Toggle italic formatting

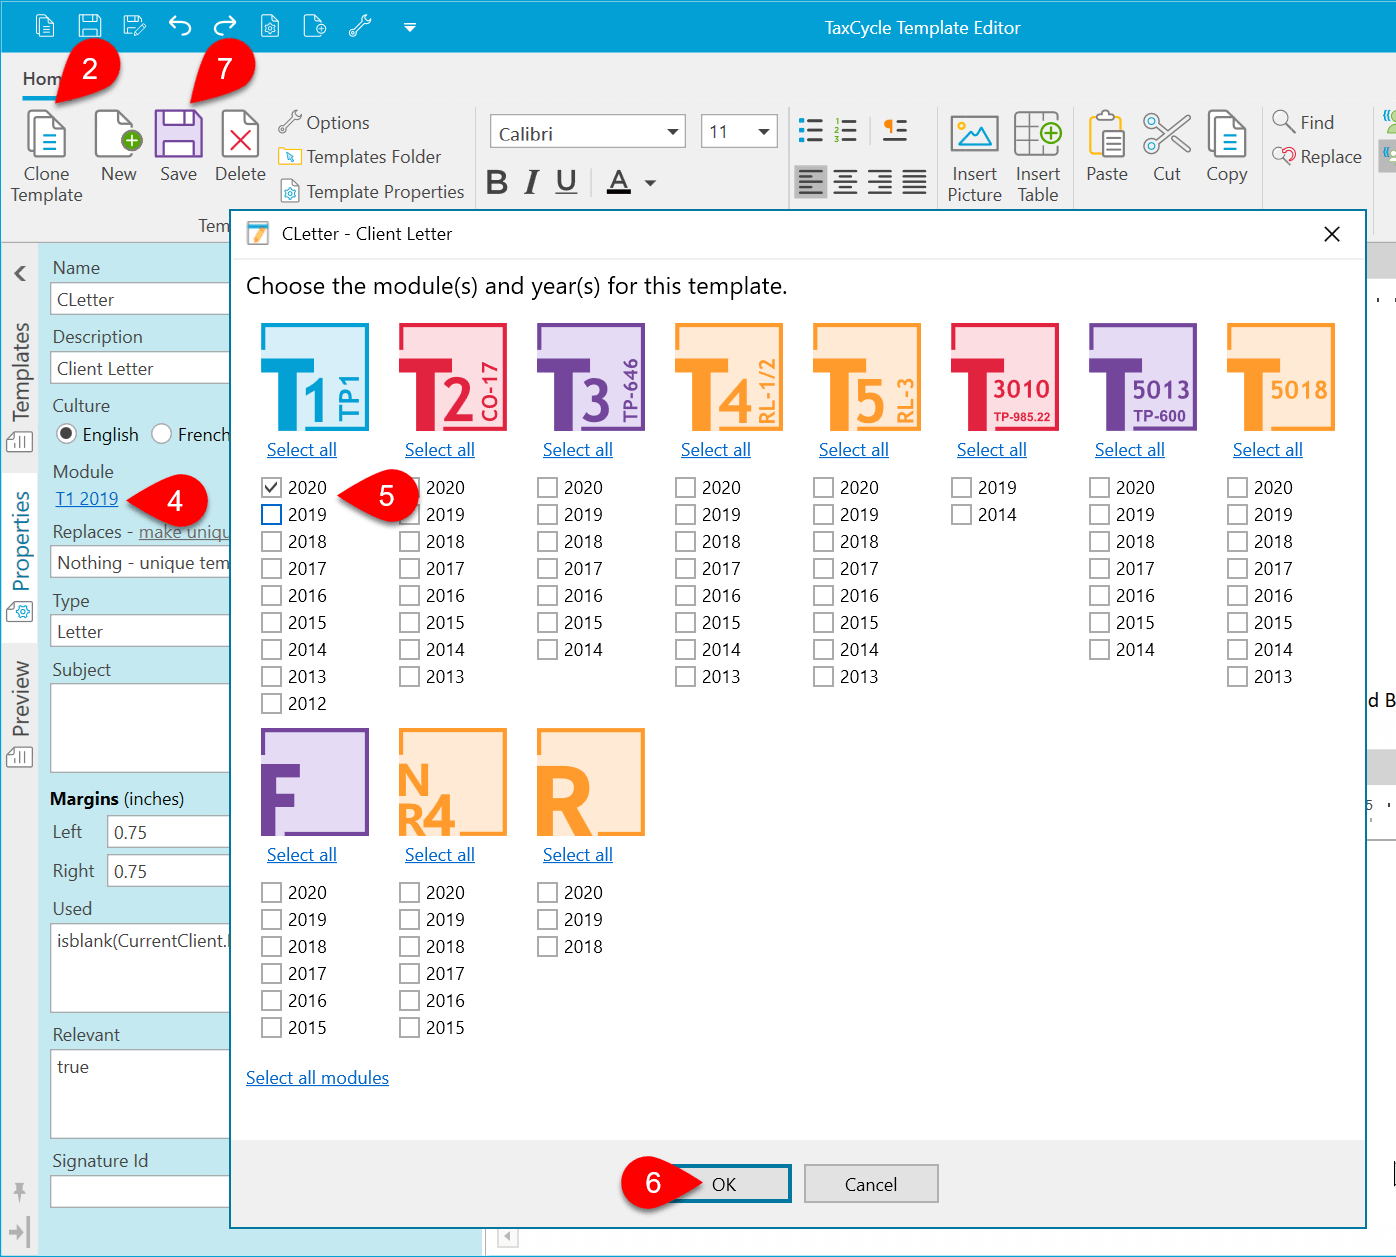pyautogui.click(x=531, y=181)
